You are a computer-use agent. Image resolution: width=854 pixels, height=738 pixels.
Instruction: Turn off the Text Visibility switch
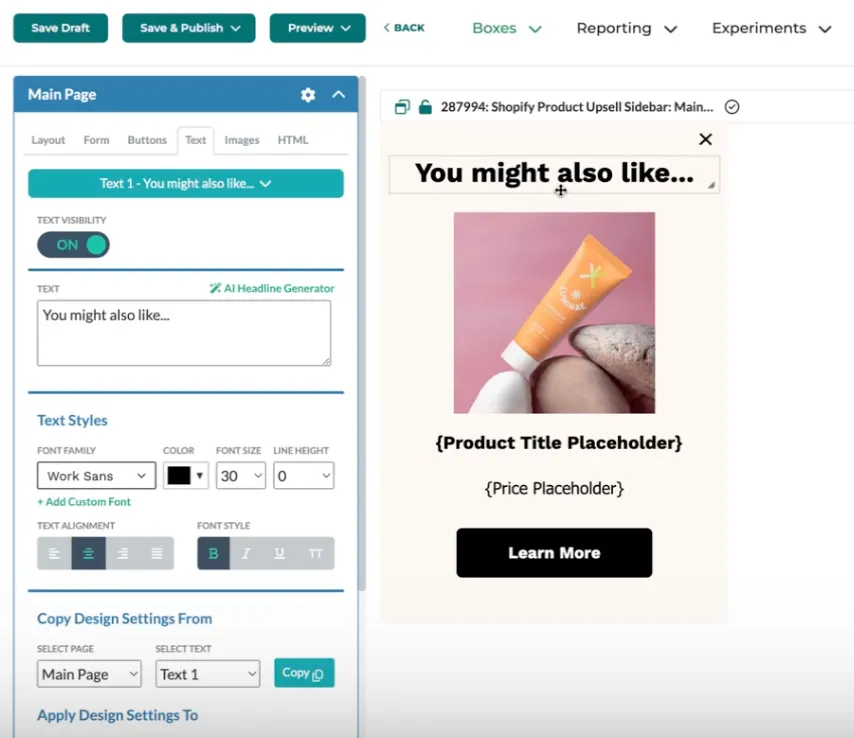click(74, 245)
